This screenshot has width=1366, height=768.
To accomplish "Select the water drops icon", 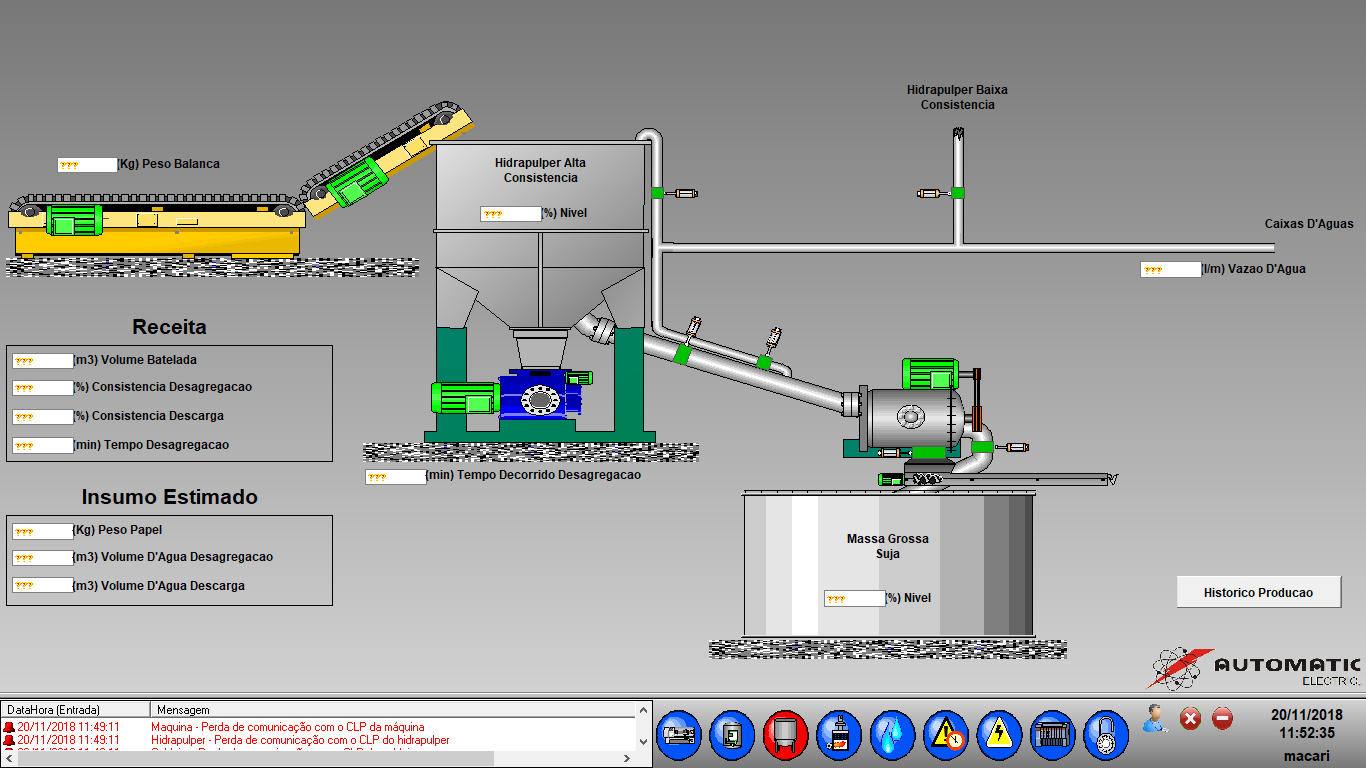I will click(892, 735).
